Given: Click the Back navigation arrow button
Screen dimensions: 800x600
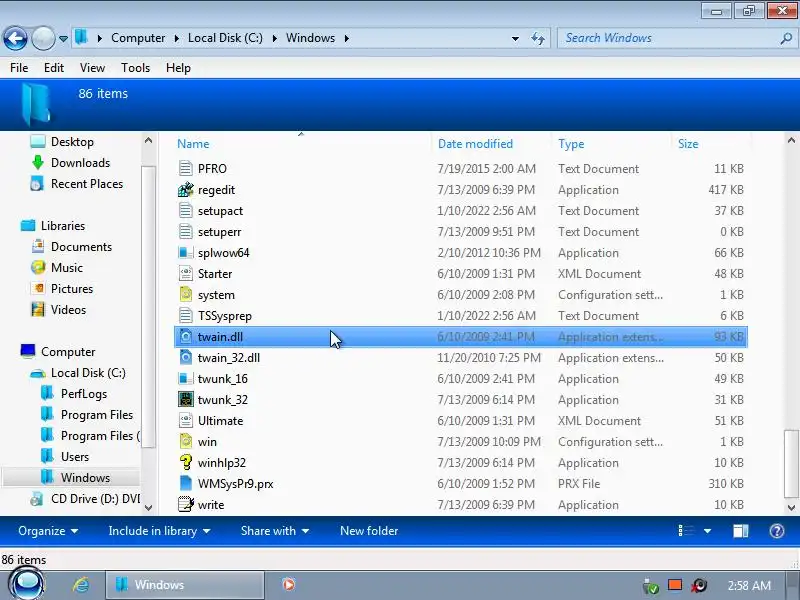Looking at the screenshot, I should [x=15, y=38].
